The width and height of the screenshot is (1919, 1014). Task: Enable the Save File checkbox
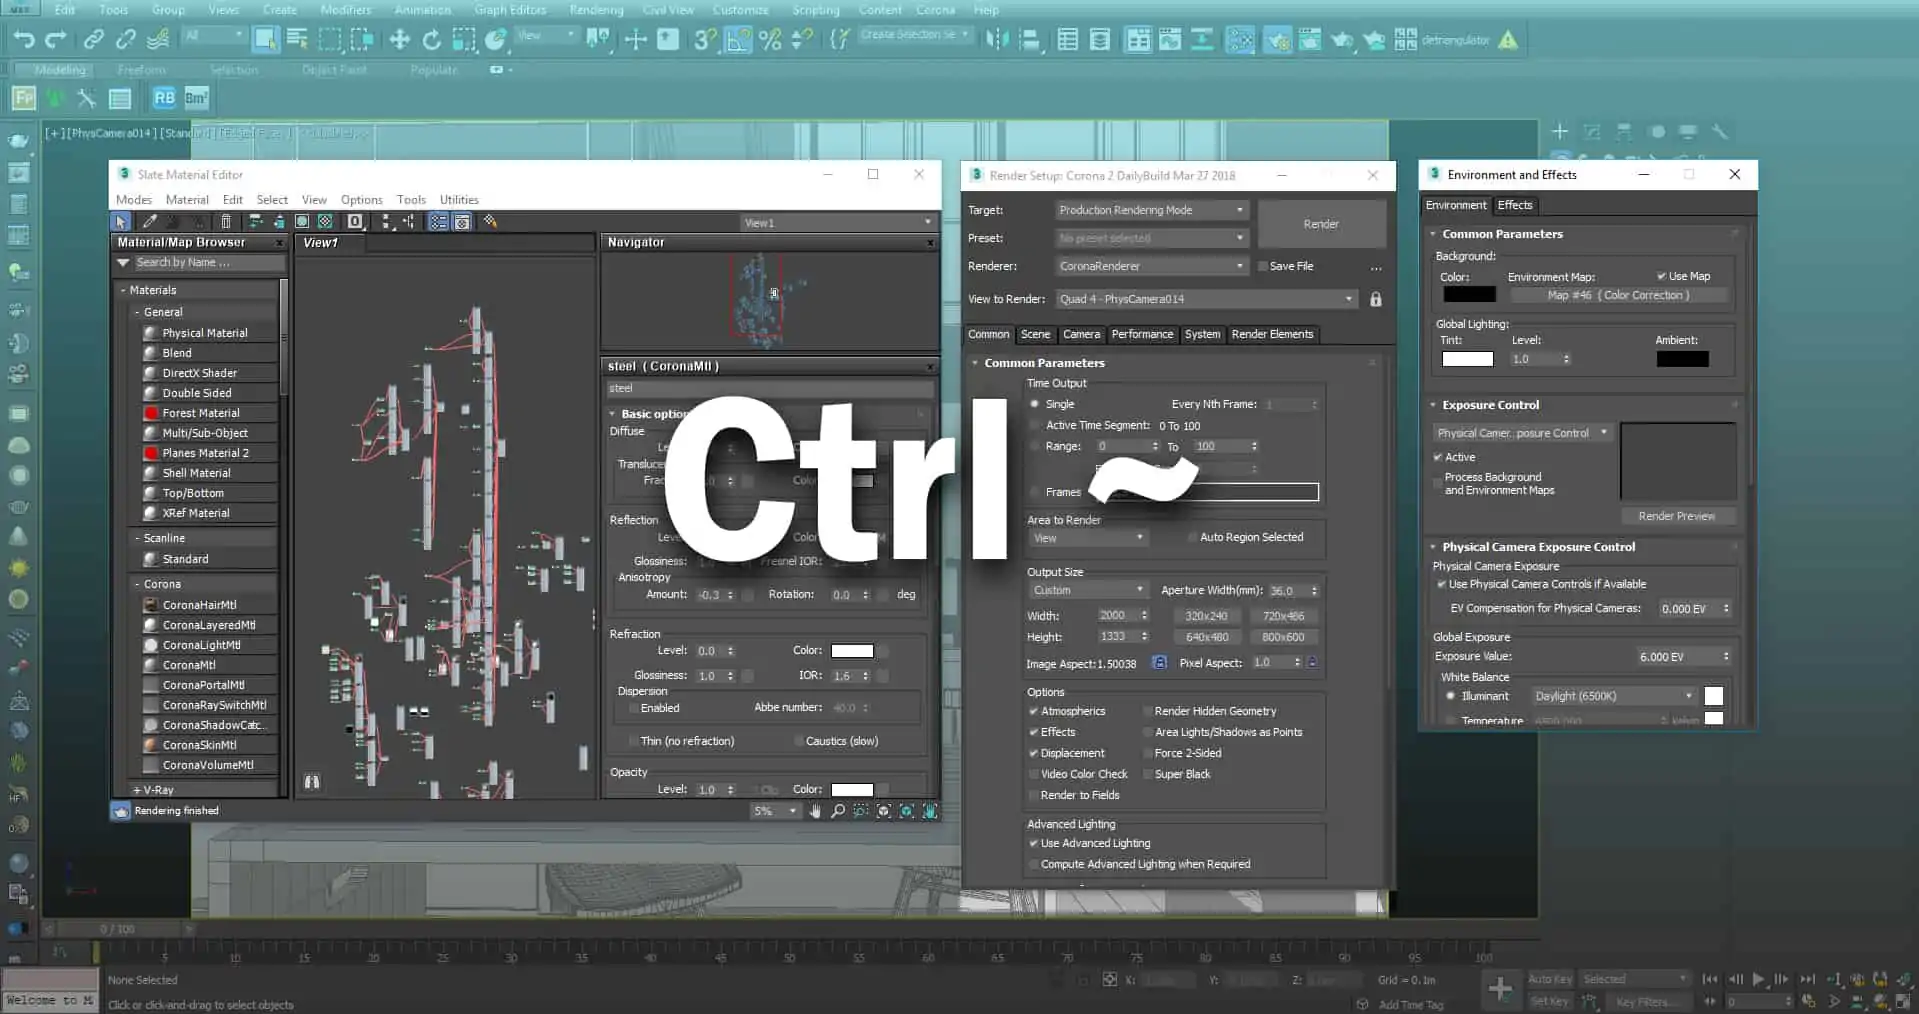[1263, 266]
